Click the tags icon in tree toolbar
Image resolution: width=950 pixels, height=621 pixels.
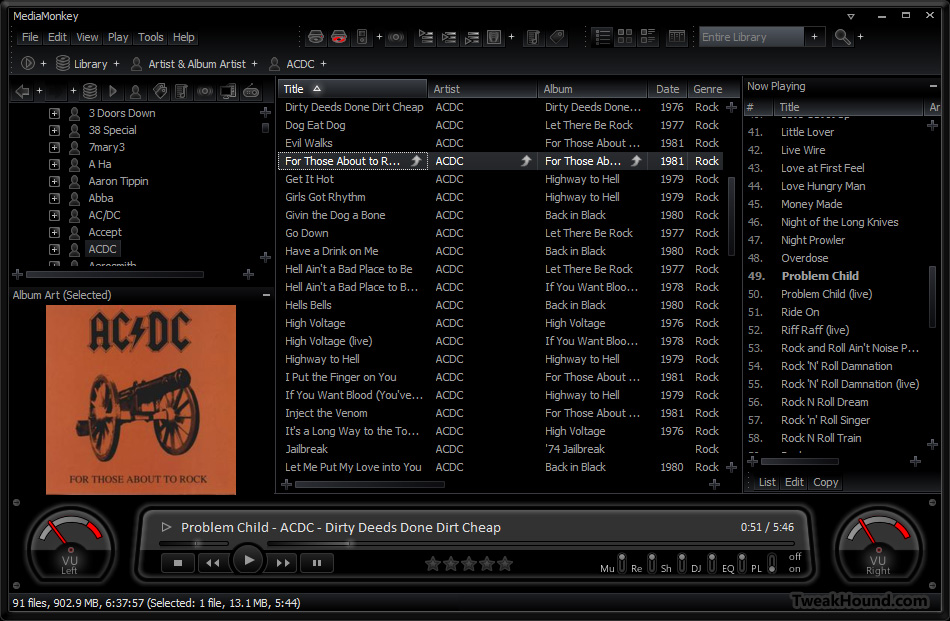(159, 91)
